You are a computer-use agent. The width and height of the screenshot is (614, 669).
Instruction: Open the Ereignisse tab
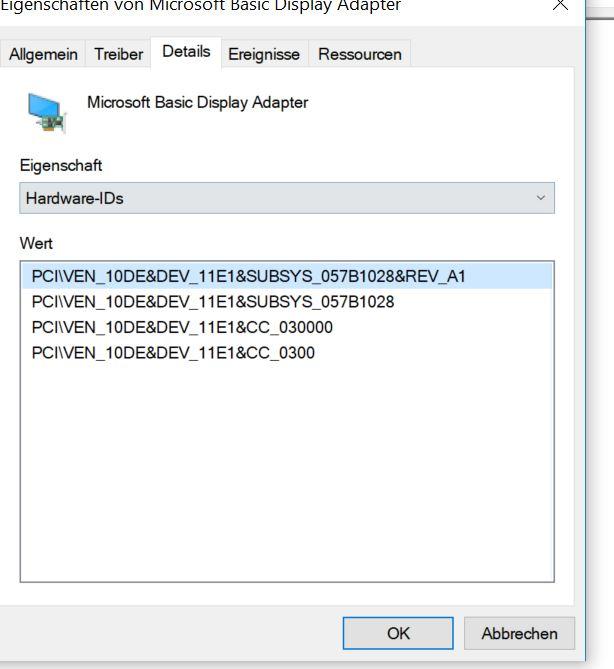265,54
